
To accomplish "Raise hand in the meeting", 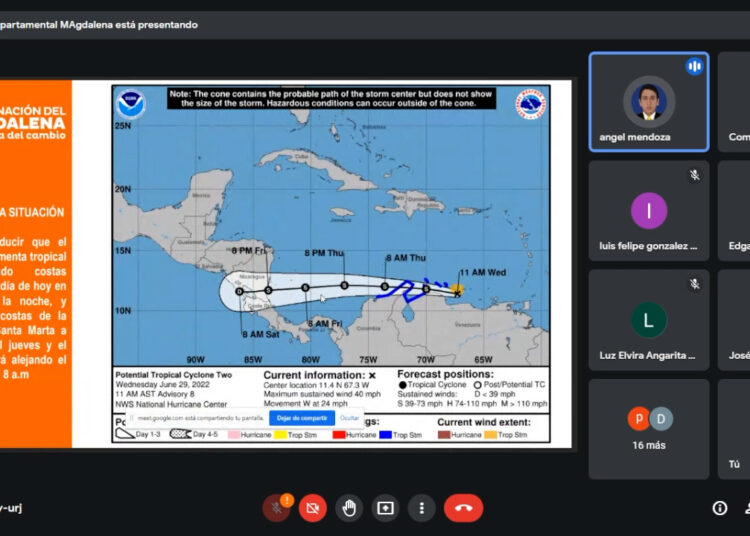I will pyautogui.click(x=348, y=508).
